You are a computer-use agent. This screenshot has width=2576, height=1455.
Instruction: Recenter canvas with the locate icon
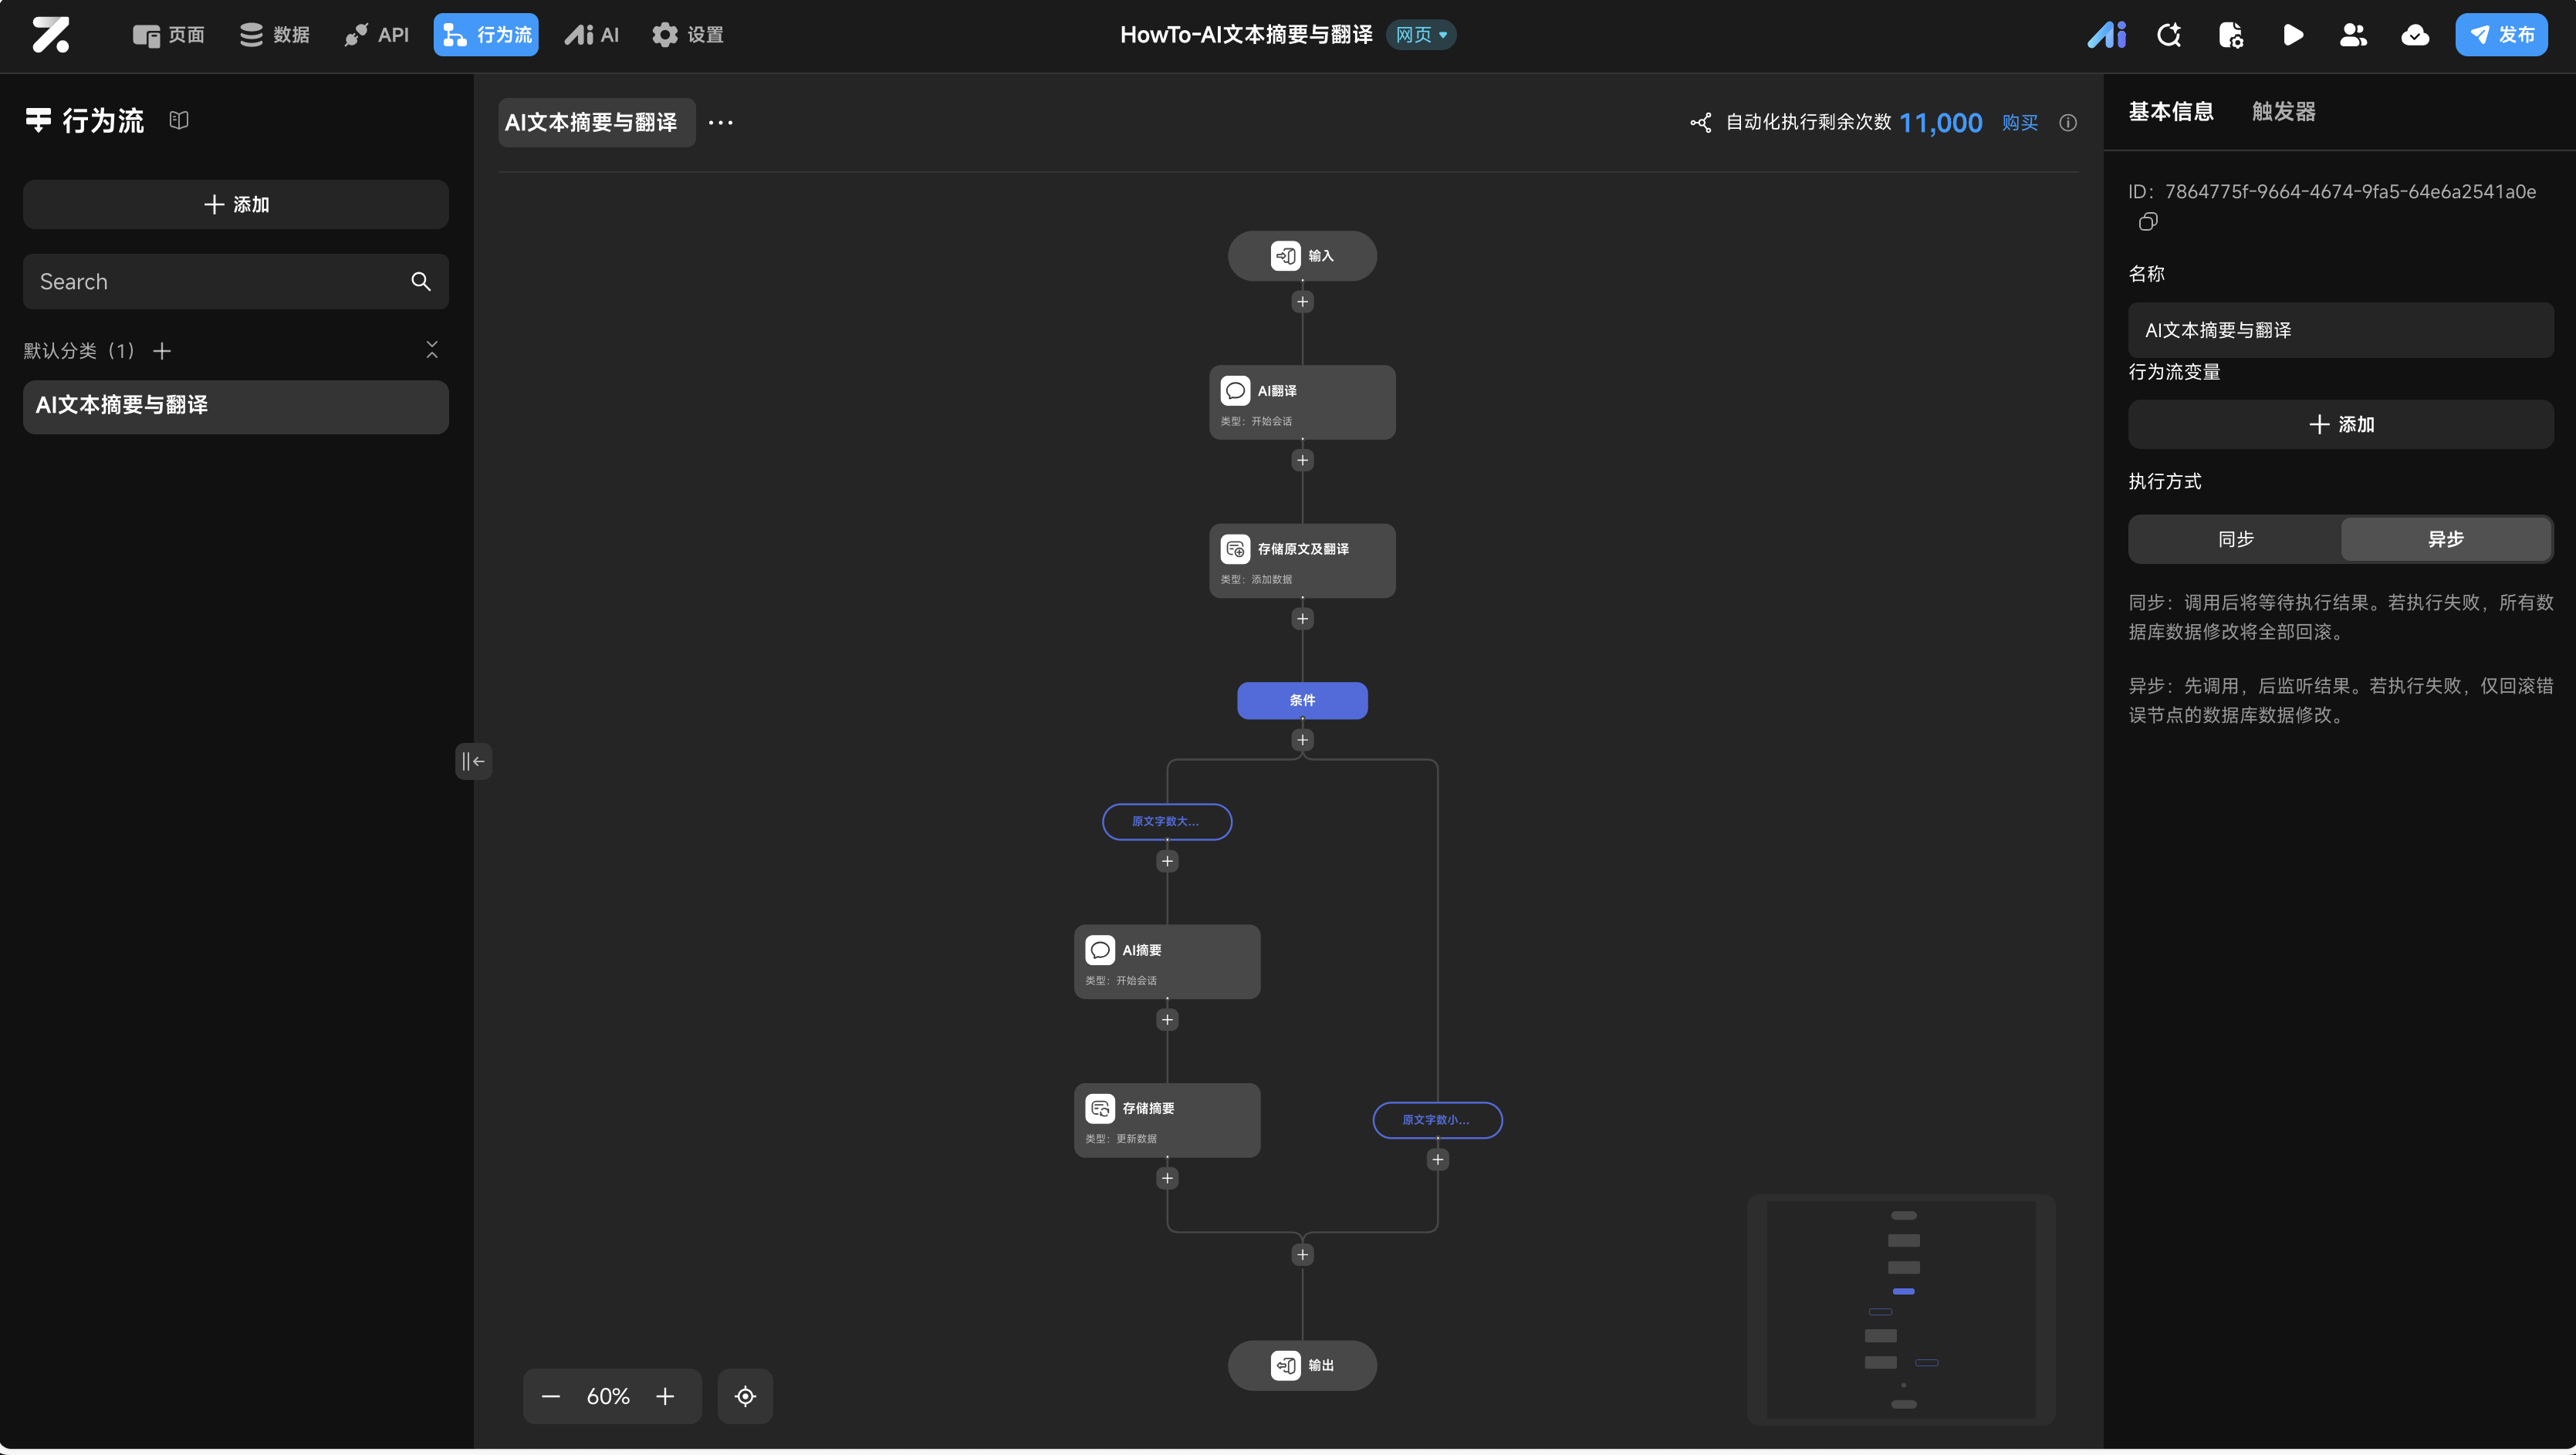click(745, 1396)
